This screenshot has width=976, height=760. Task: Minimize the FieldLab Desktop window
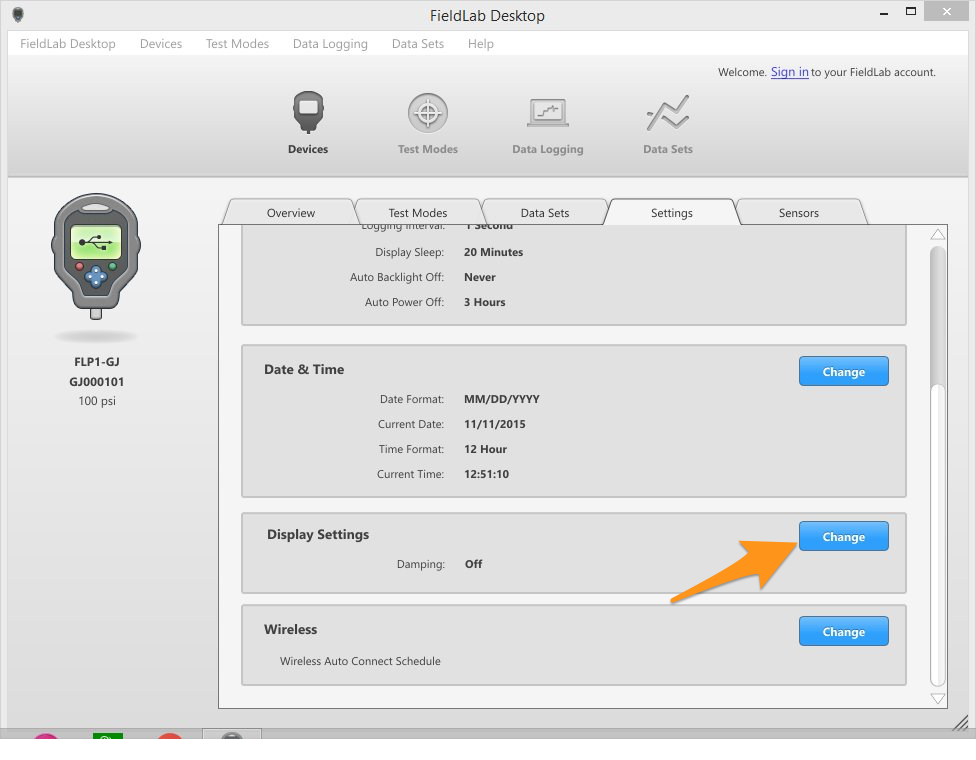coord(884,12)
